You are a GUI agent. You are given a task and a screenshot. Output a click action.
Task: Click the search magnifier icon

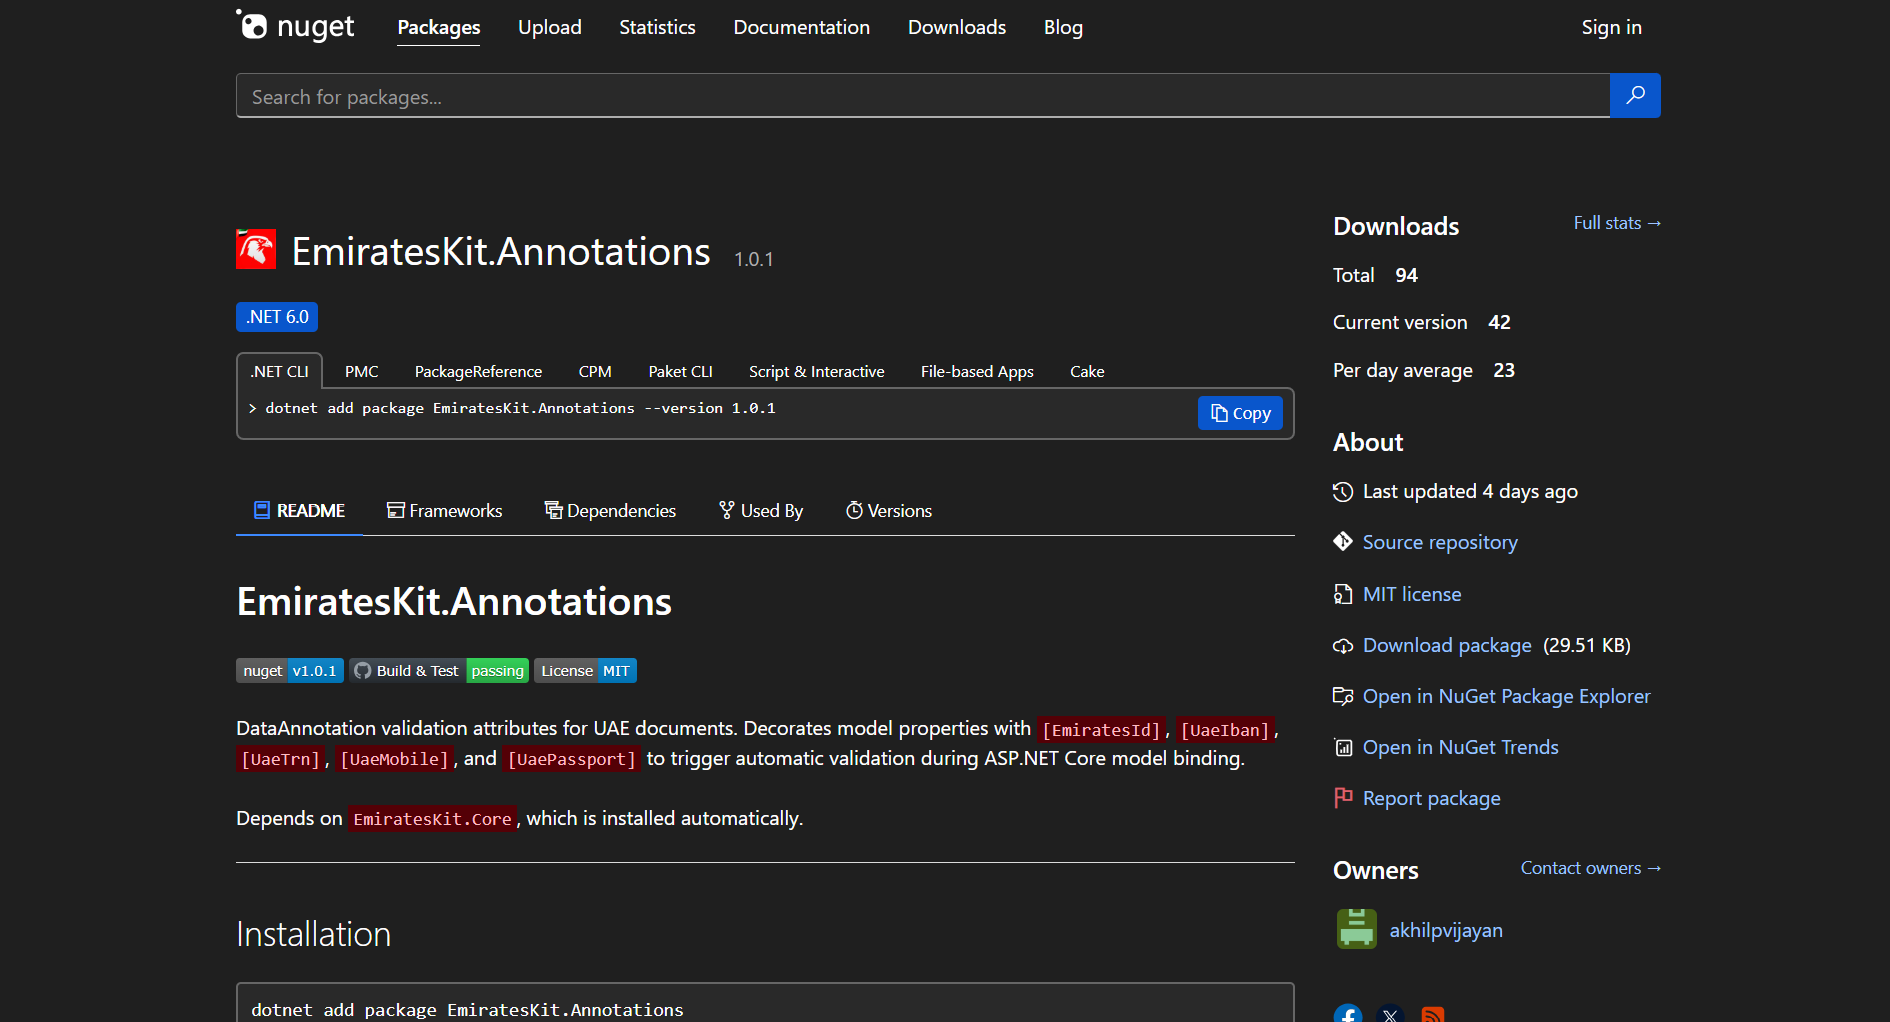(x=1634, y=95)
